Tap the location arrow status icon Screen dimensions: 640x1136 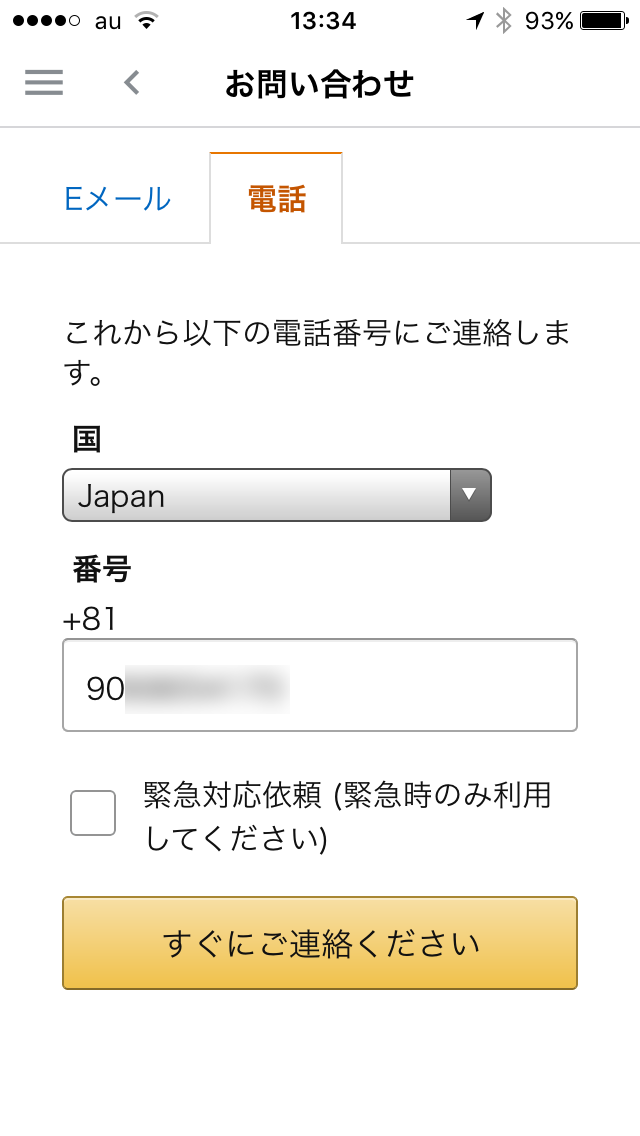(x=475, y=21)
